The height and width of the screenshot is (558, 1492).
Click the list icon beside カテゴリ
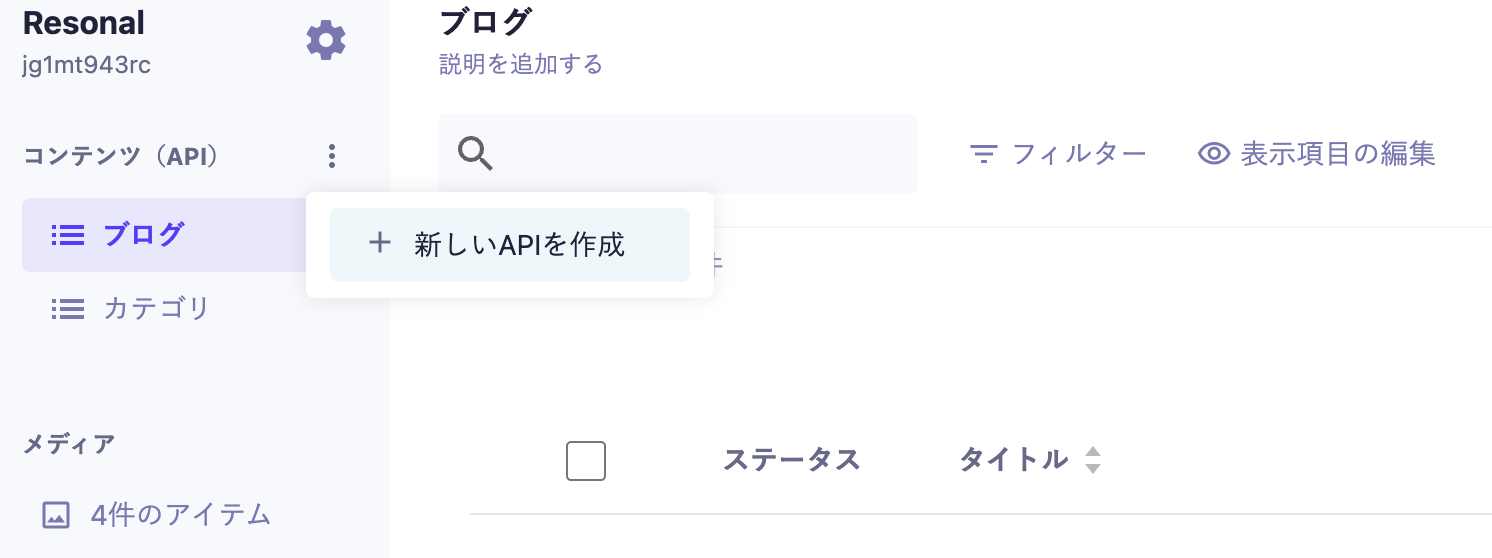click(x=68, y=309)
